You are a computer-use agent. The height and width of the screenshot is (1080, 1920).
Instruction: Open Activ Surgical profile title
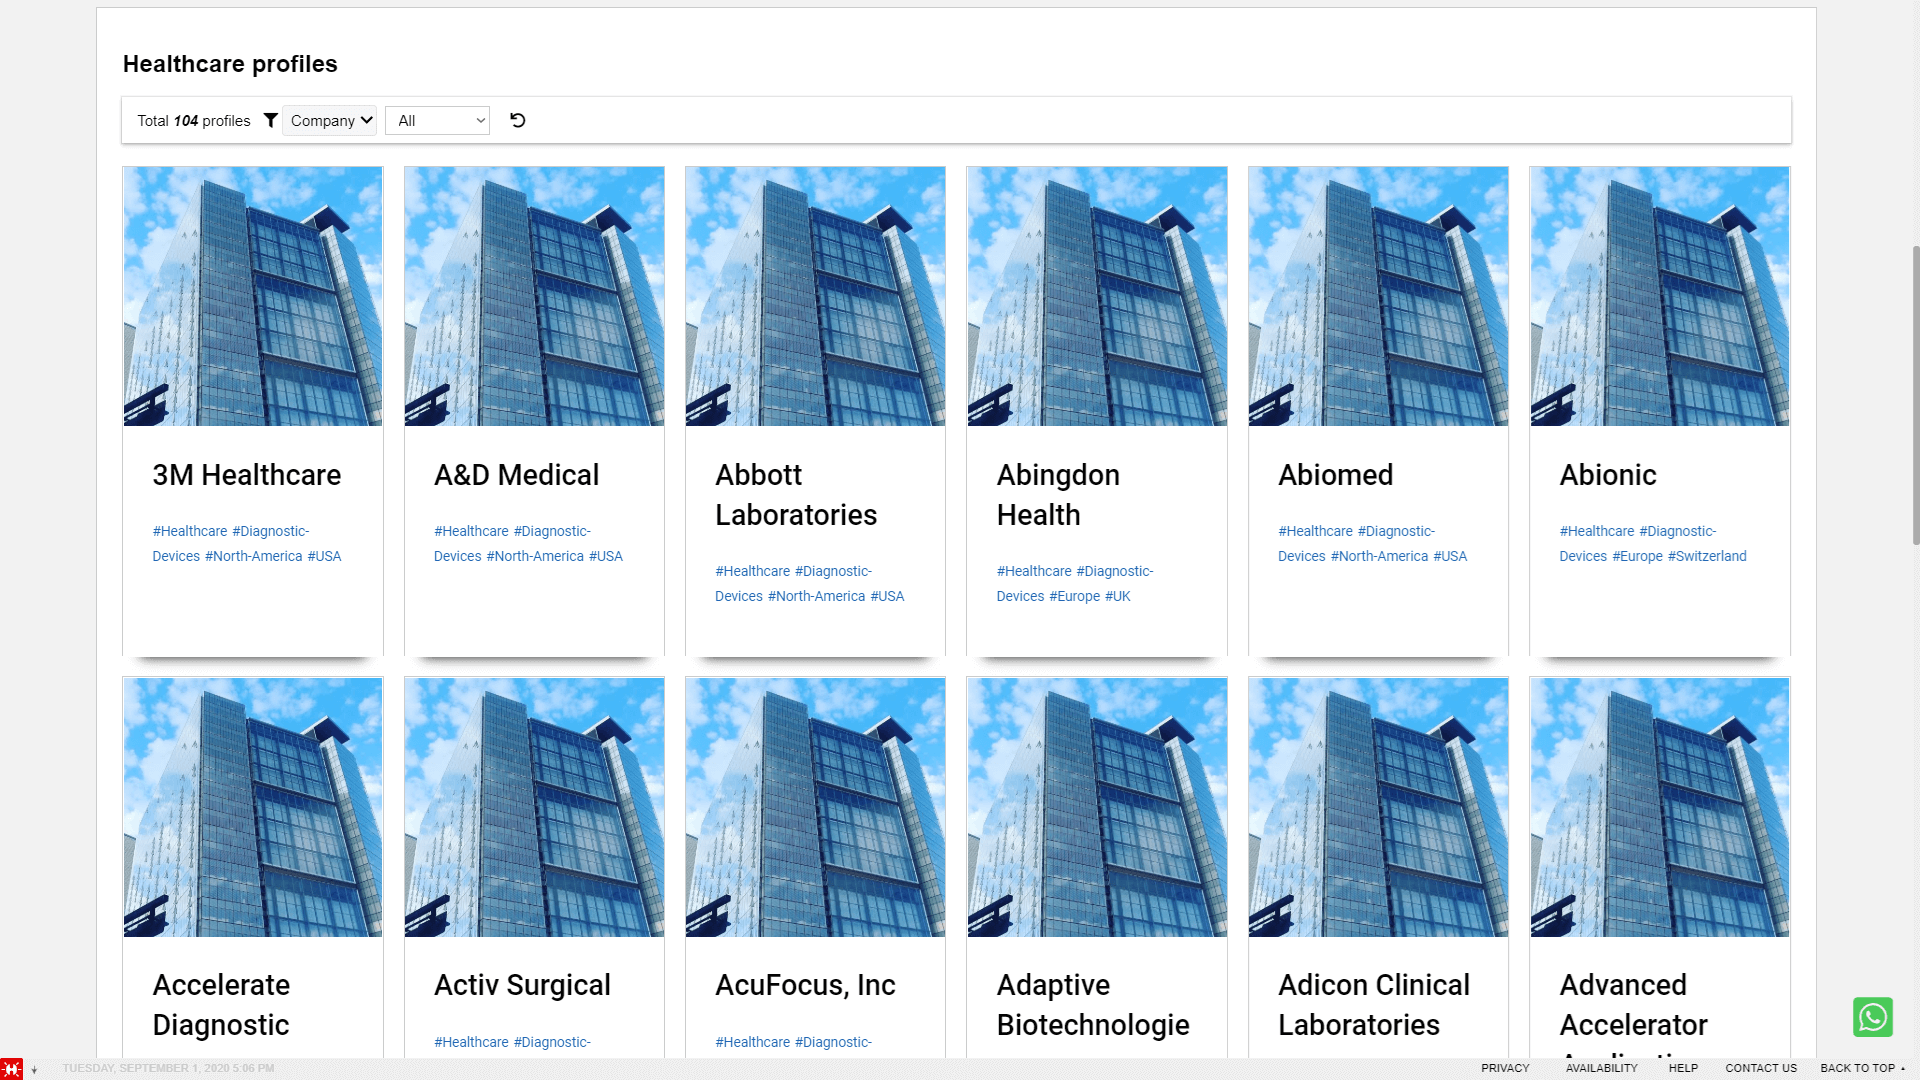pos(522,985)
